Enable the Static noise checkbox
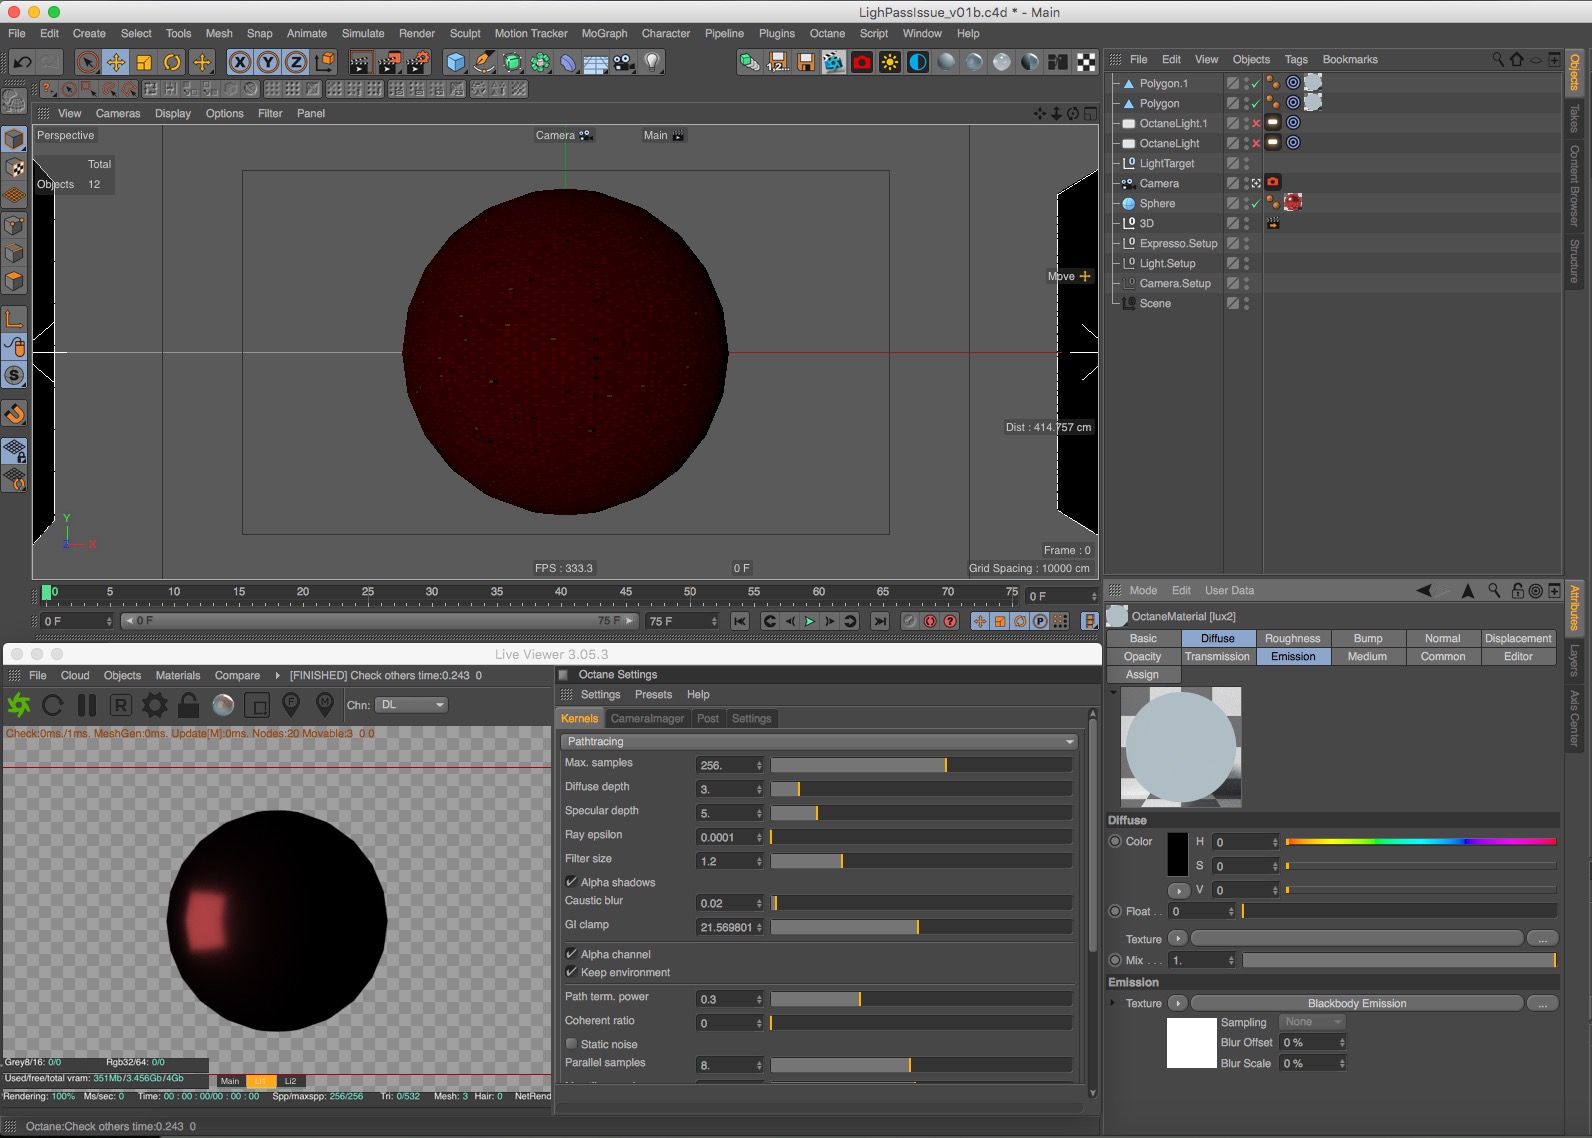This screenshot has width=1592, height=1138. 572,1044
